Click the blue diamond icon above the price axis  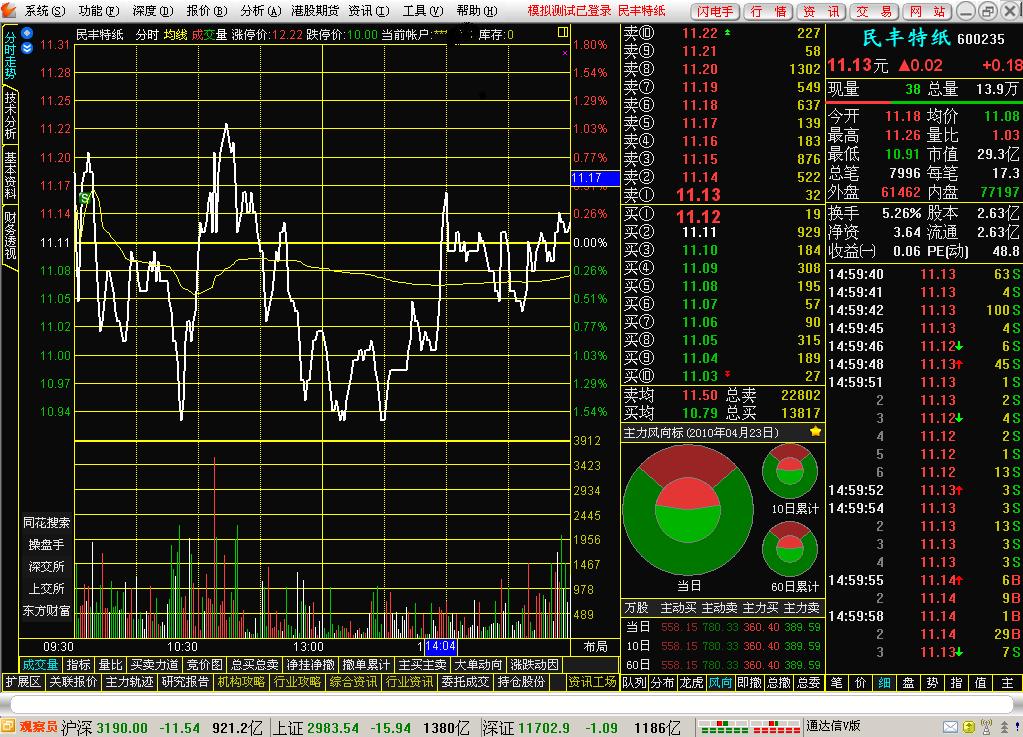click(x=27, y=33)
